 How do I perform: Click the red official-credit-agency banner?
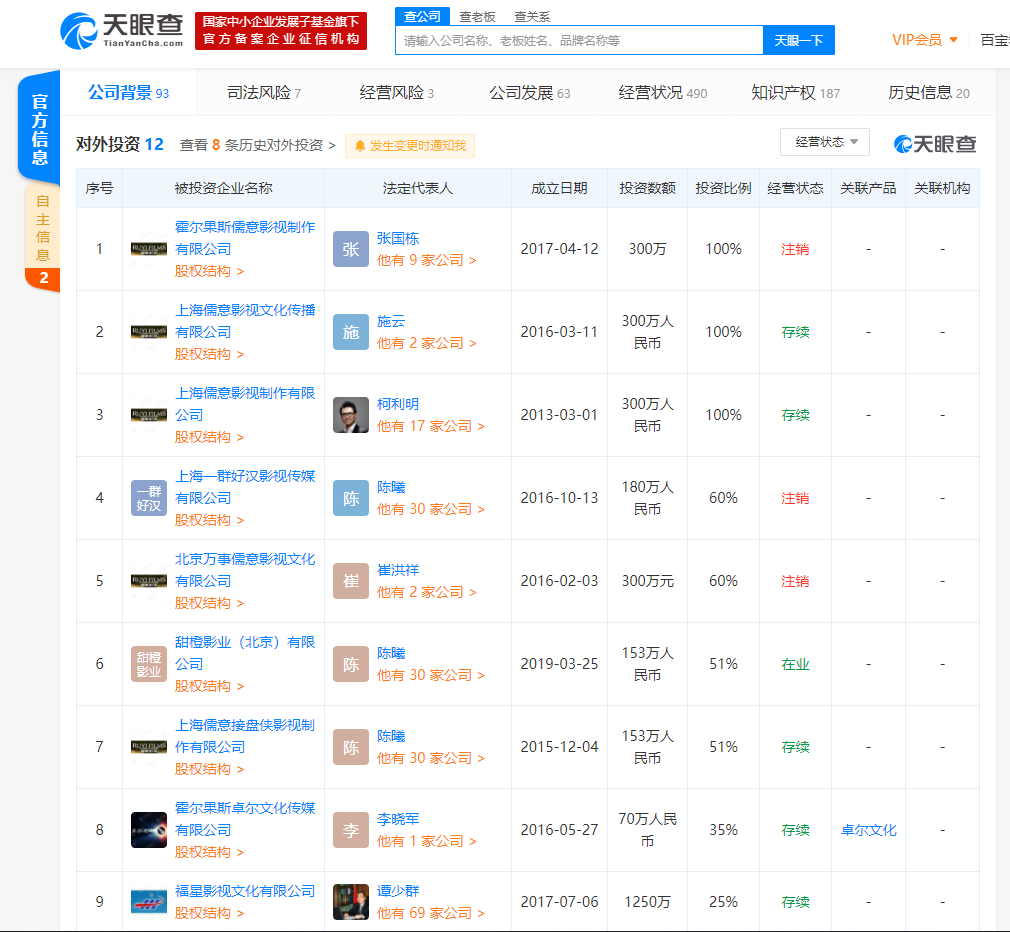[x=281, y=30]
